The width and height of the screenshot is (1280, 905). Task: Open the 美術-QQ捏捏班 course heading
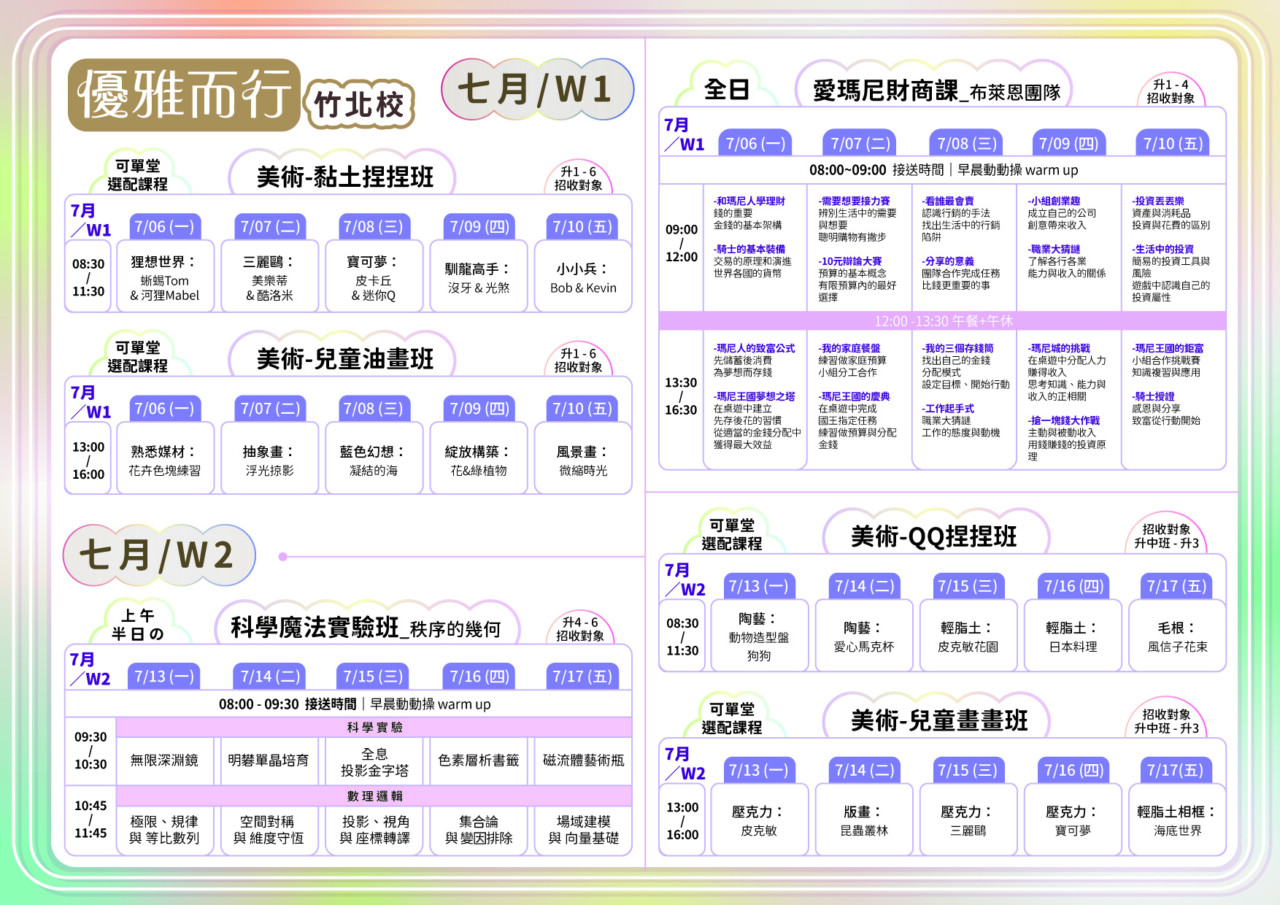tap(934, 537)
